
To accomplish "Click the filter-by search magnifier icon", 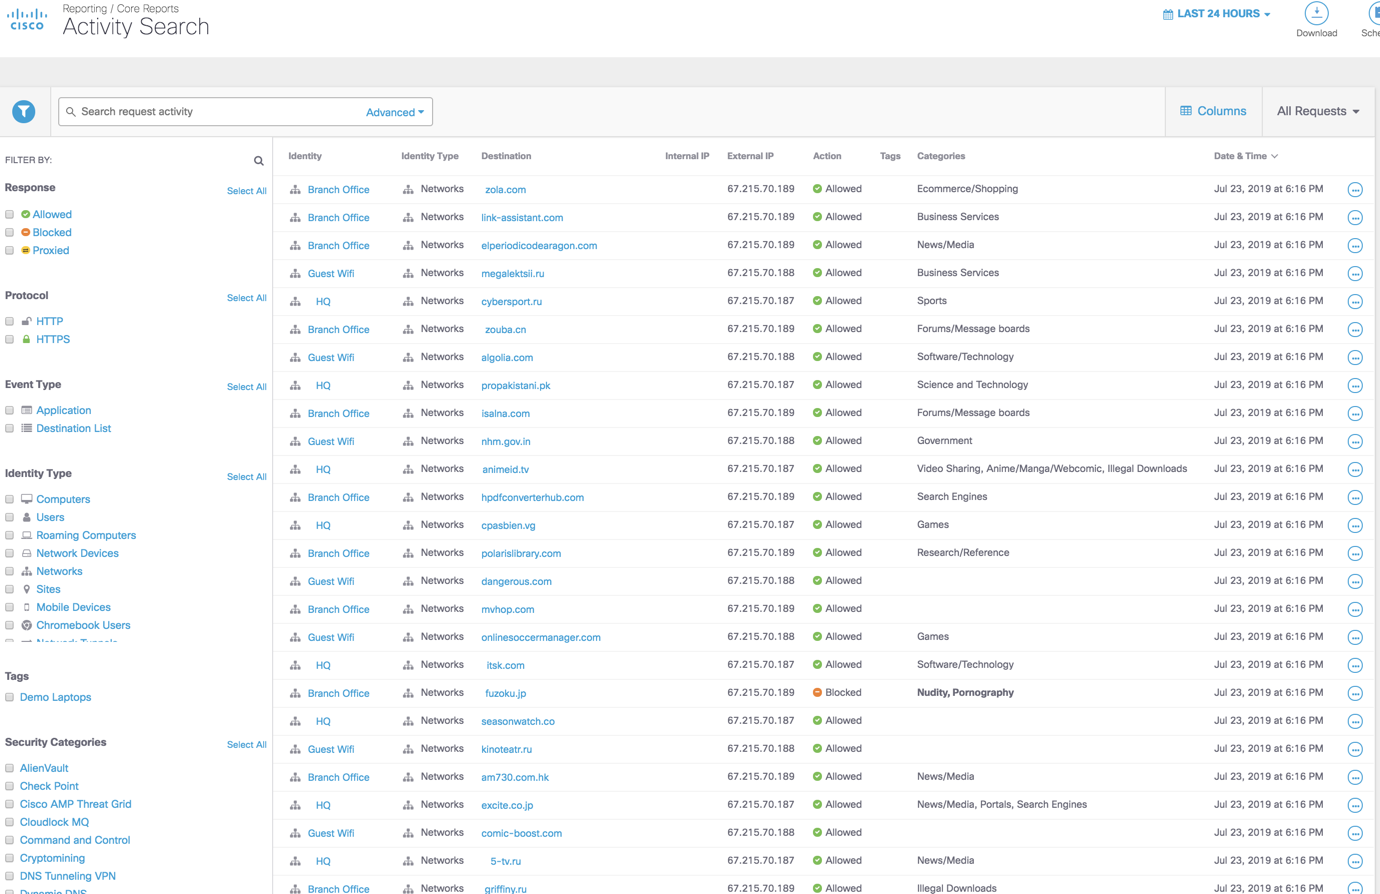I will [x=259, y=161].
